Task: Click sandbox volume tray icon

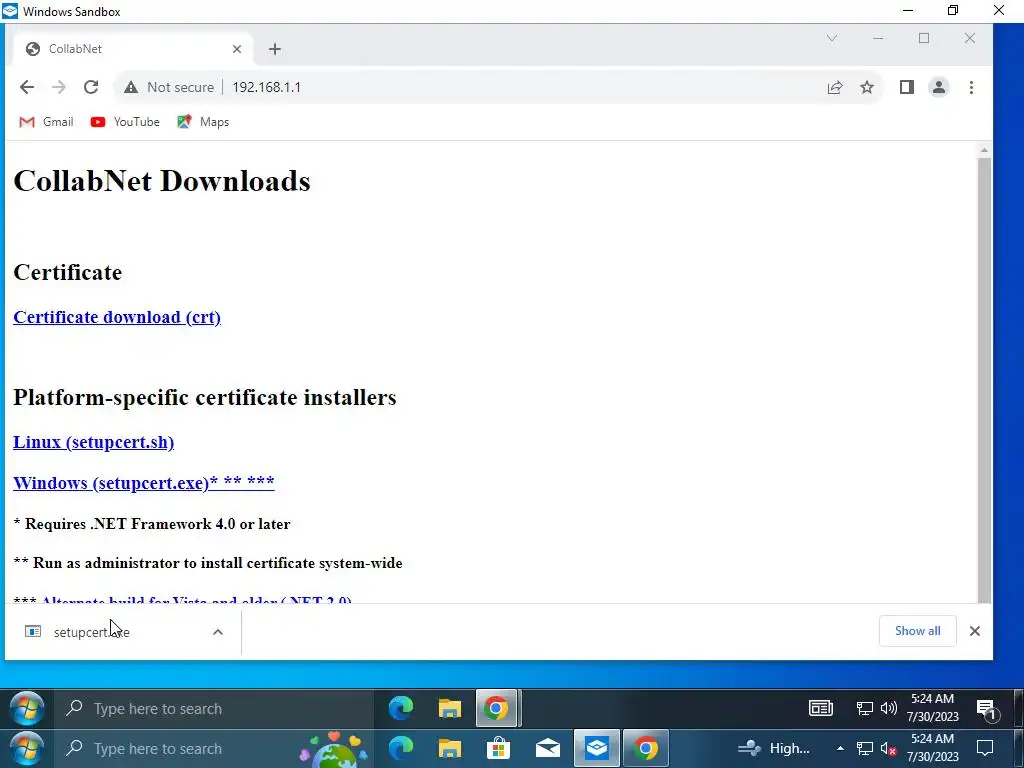Action: (888, 709)
